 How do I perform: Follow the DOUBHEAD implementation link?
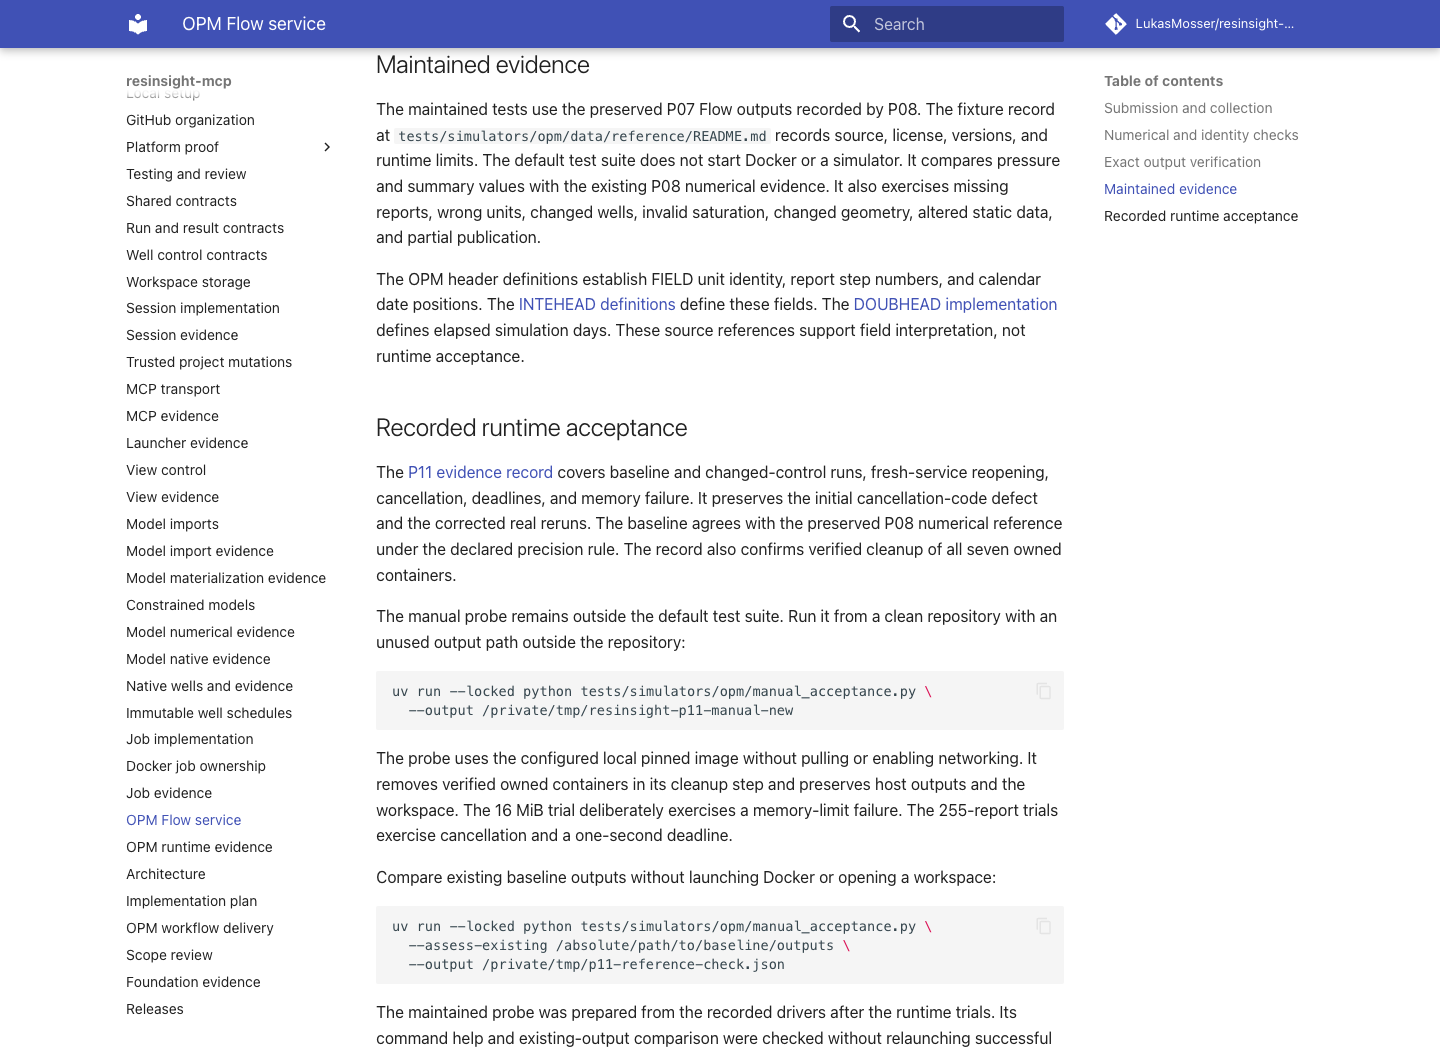(x=955, y=304)
